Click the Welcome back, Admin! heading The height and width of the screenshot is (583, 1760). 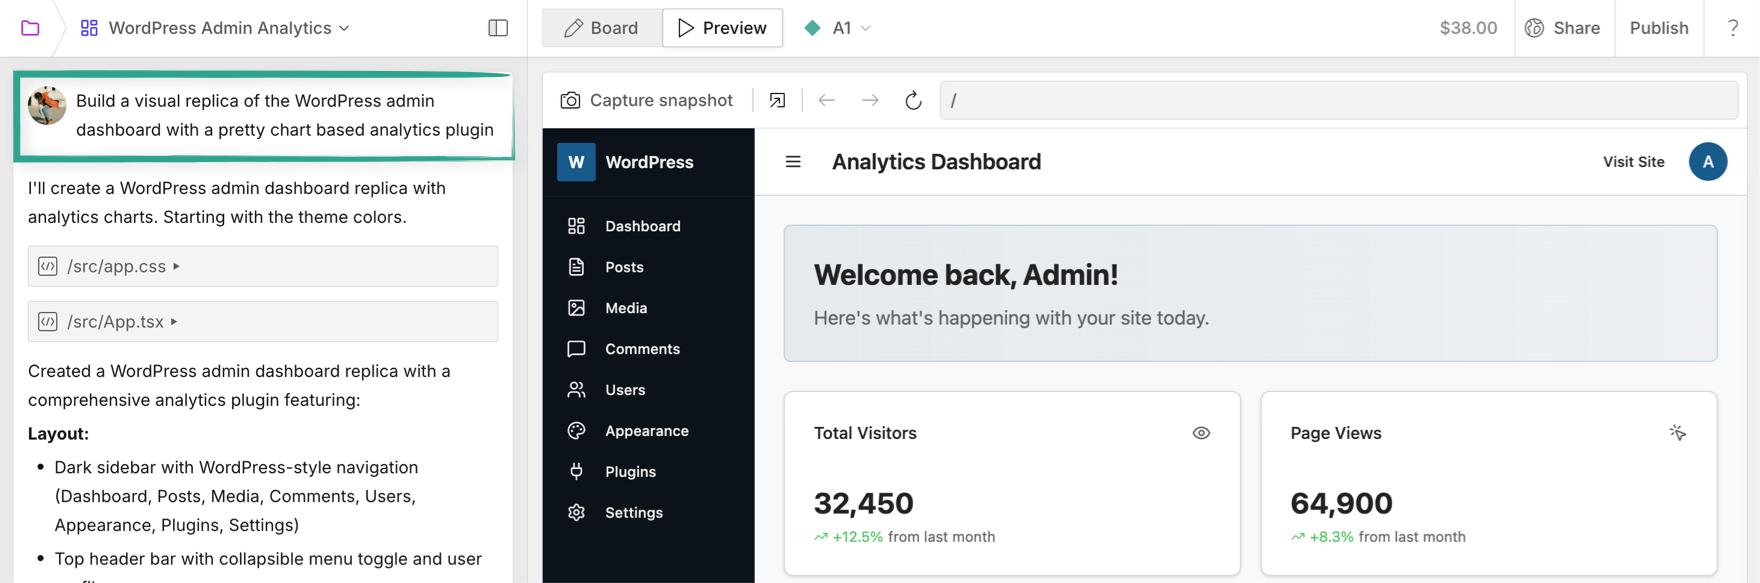click(x=966, y=275)
